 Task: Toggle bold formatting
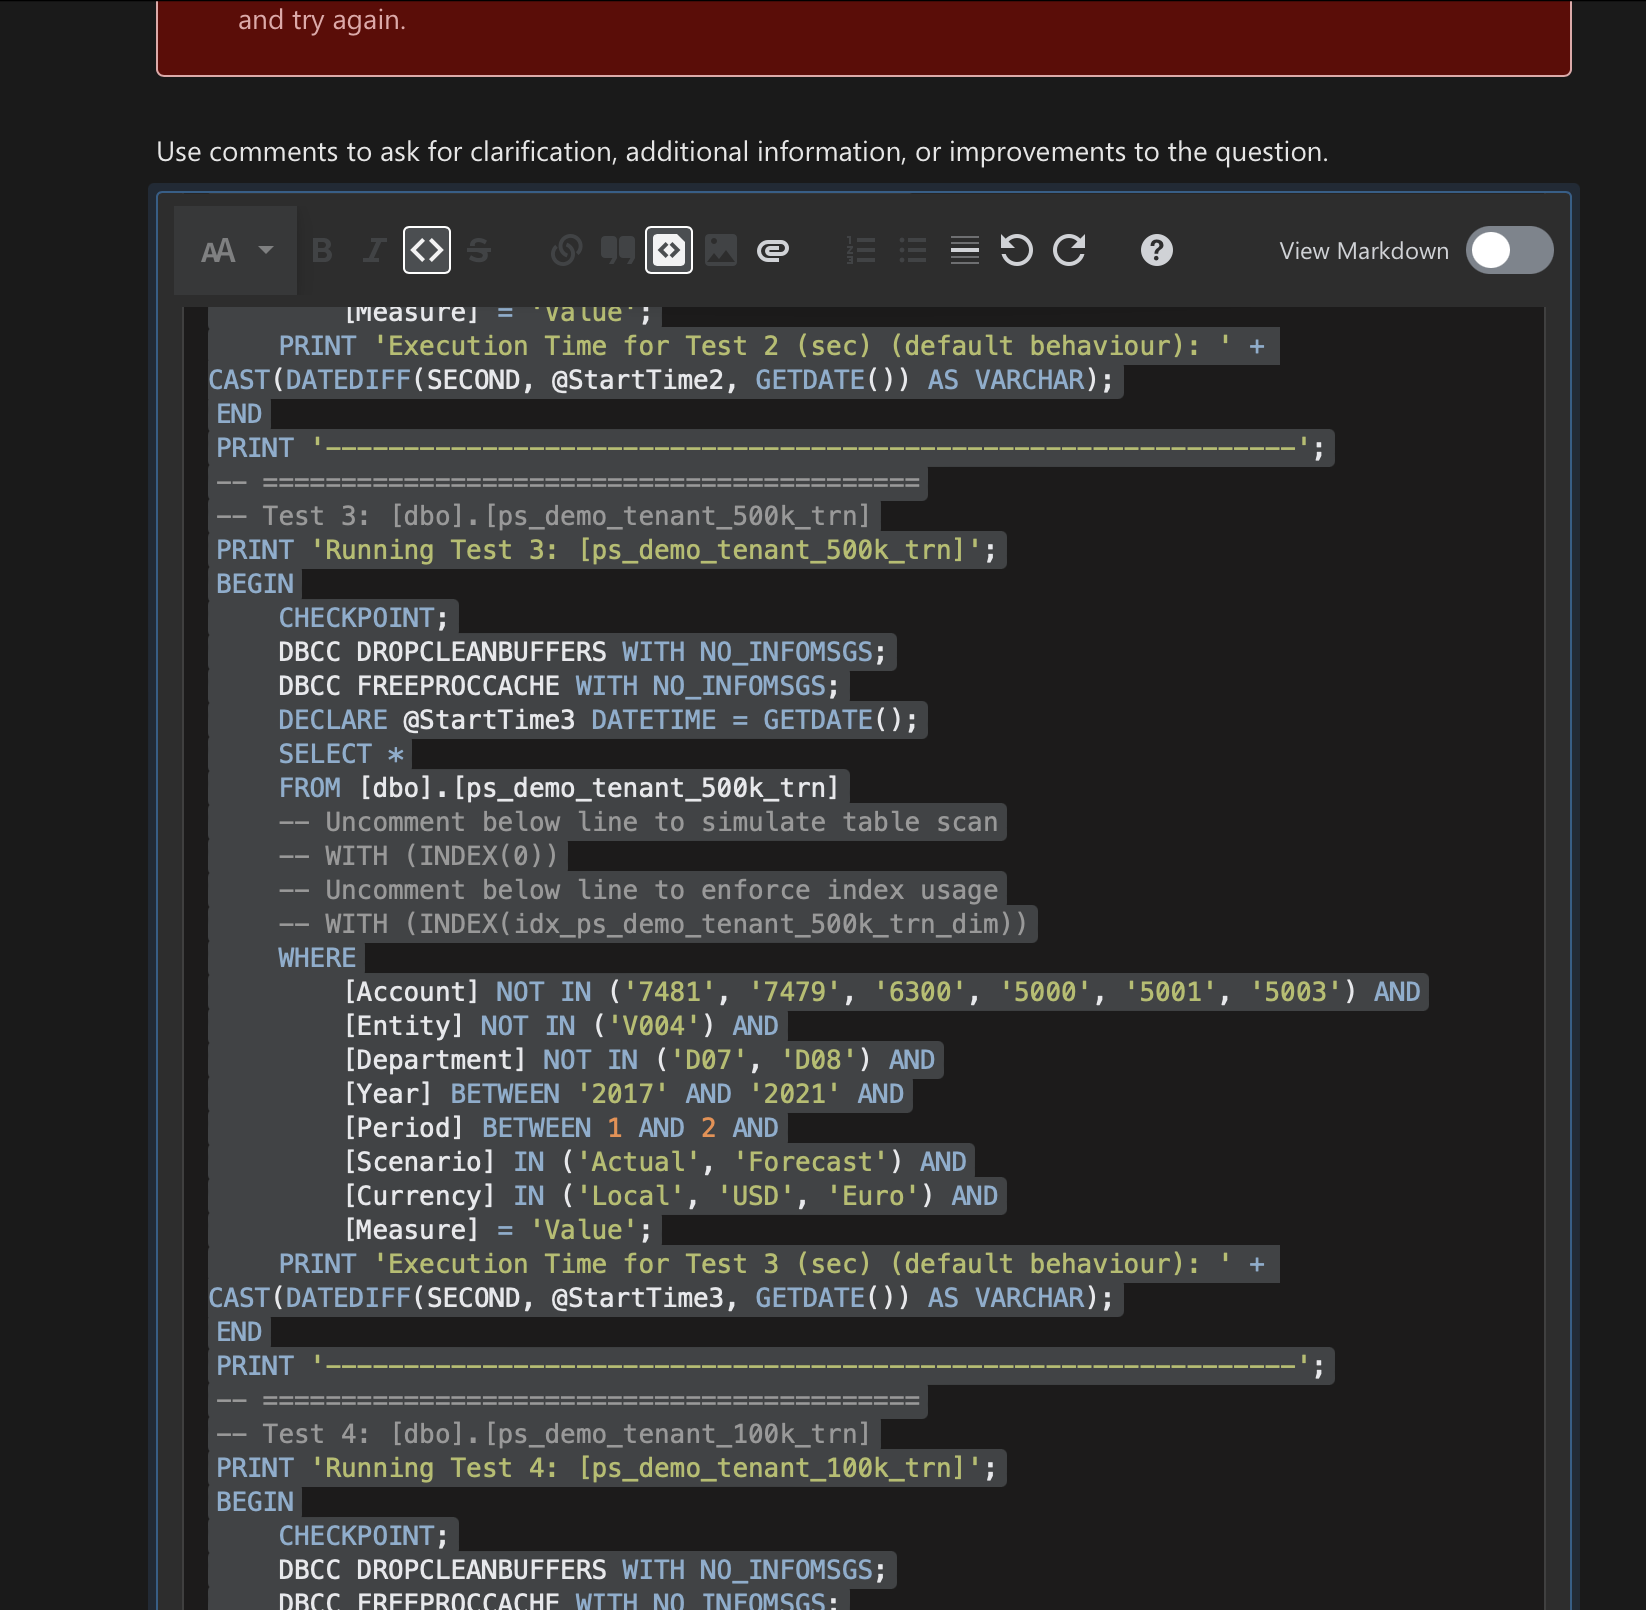pos(322,250)
